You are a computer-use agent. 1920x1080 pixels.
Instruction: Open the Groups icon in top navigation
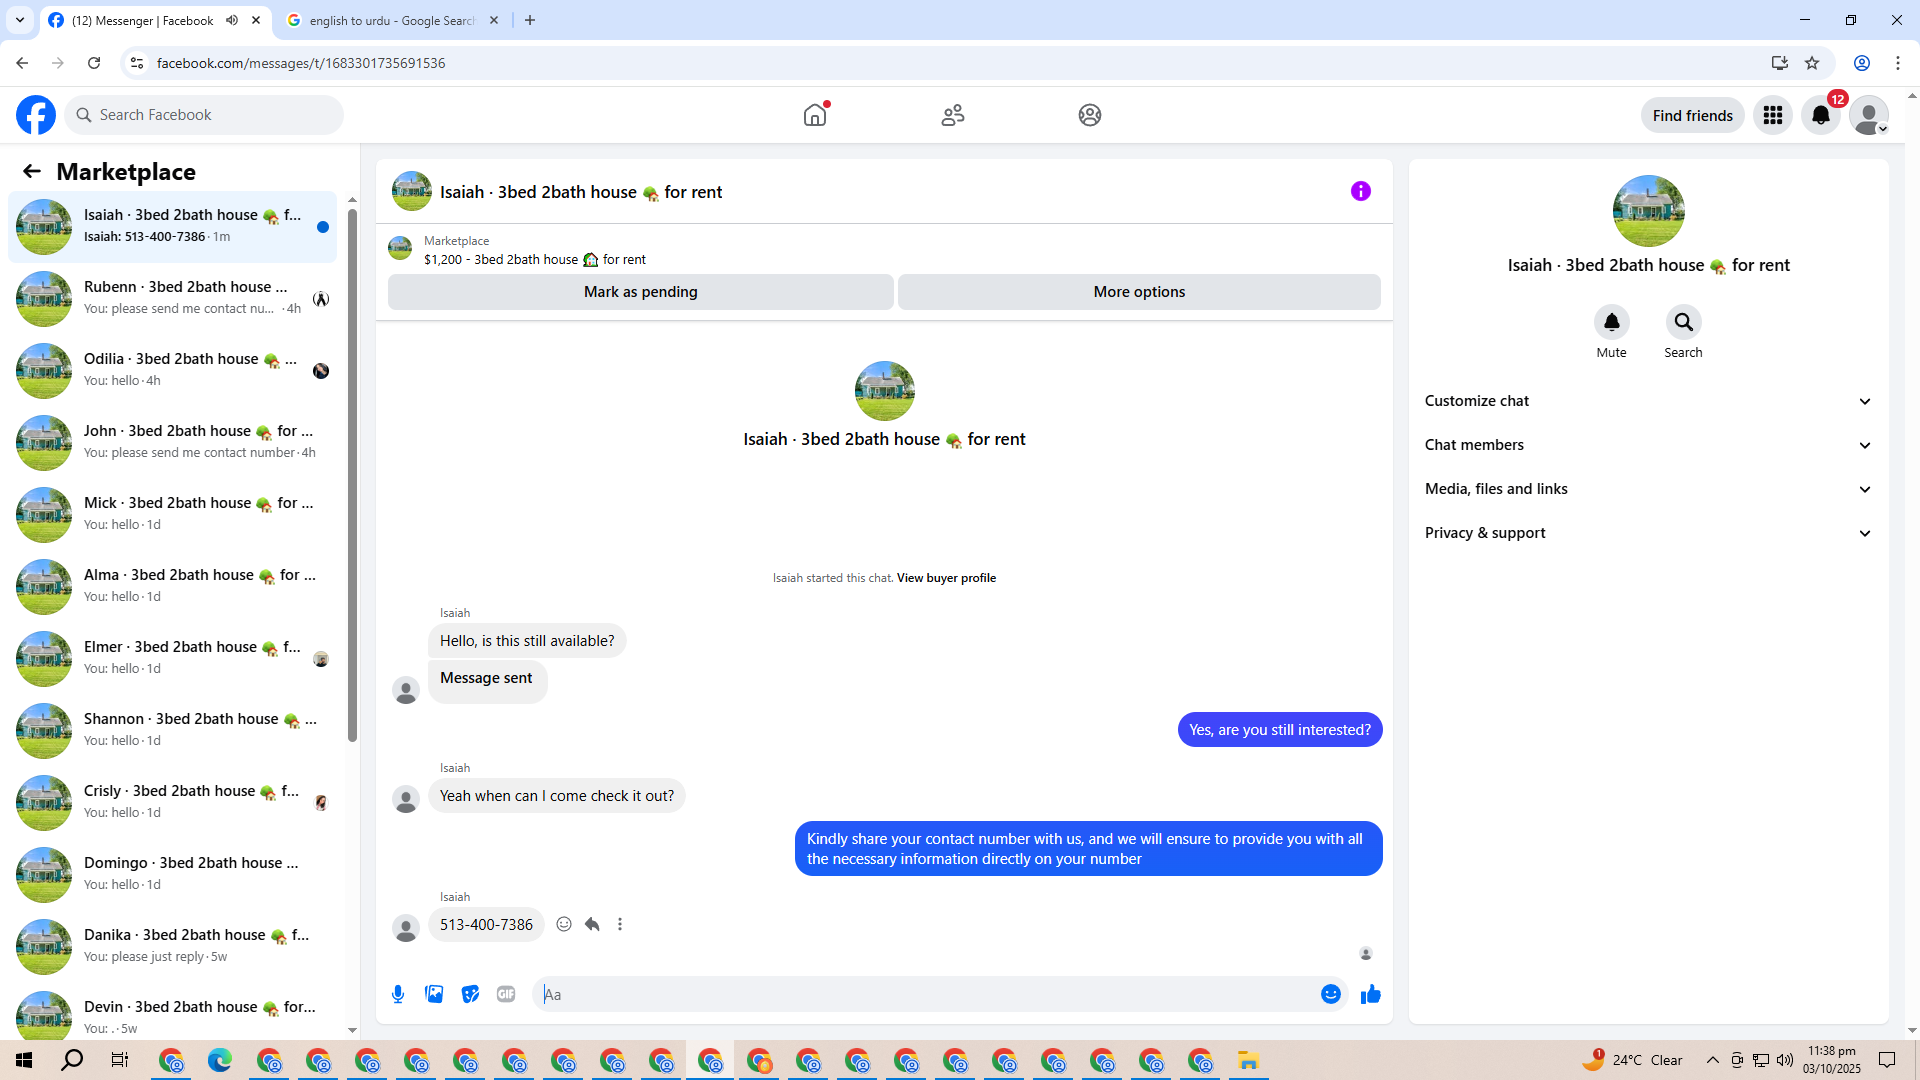[x=1090, y=115]
